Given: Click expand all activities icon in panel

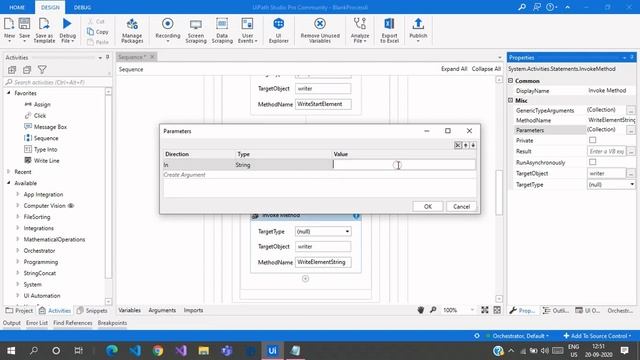Looking at the screenshot, I should (12, 70).
